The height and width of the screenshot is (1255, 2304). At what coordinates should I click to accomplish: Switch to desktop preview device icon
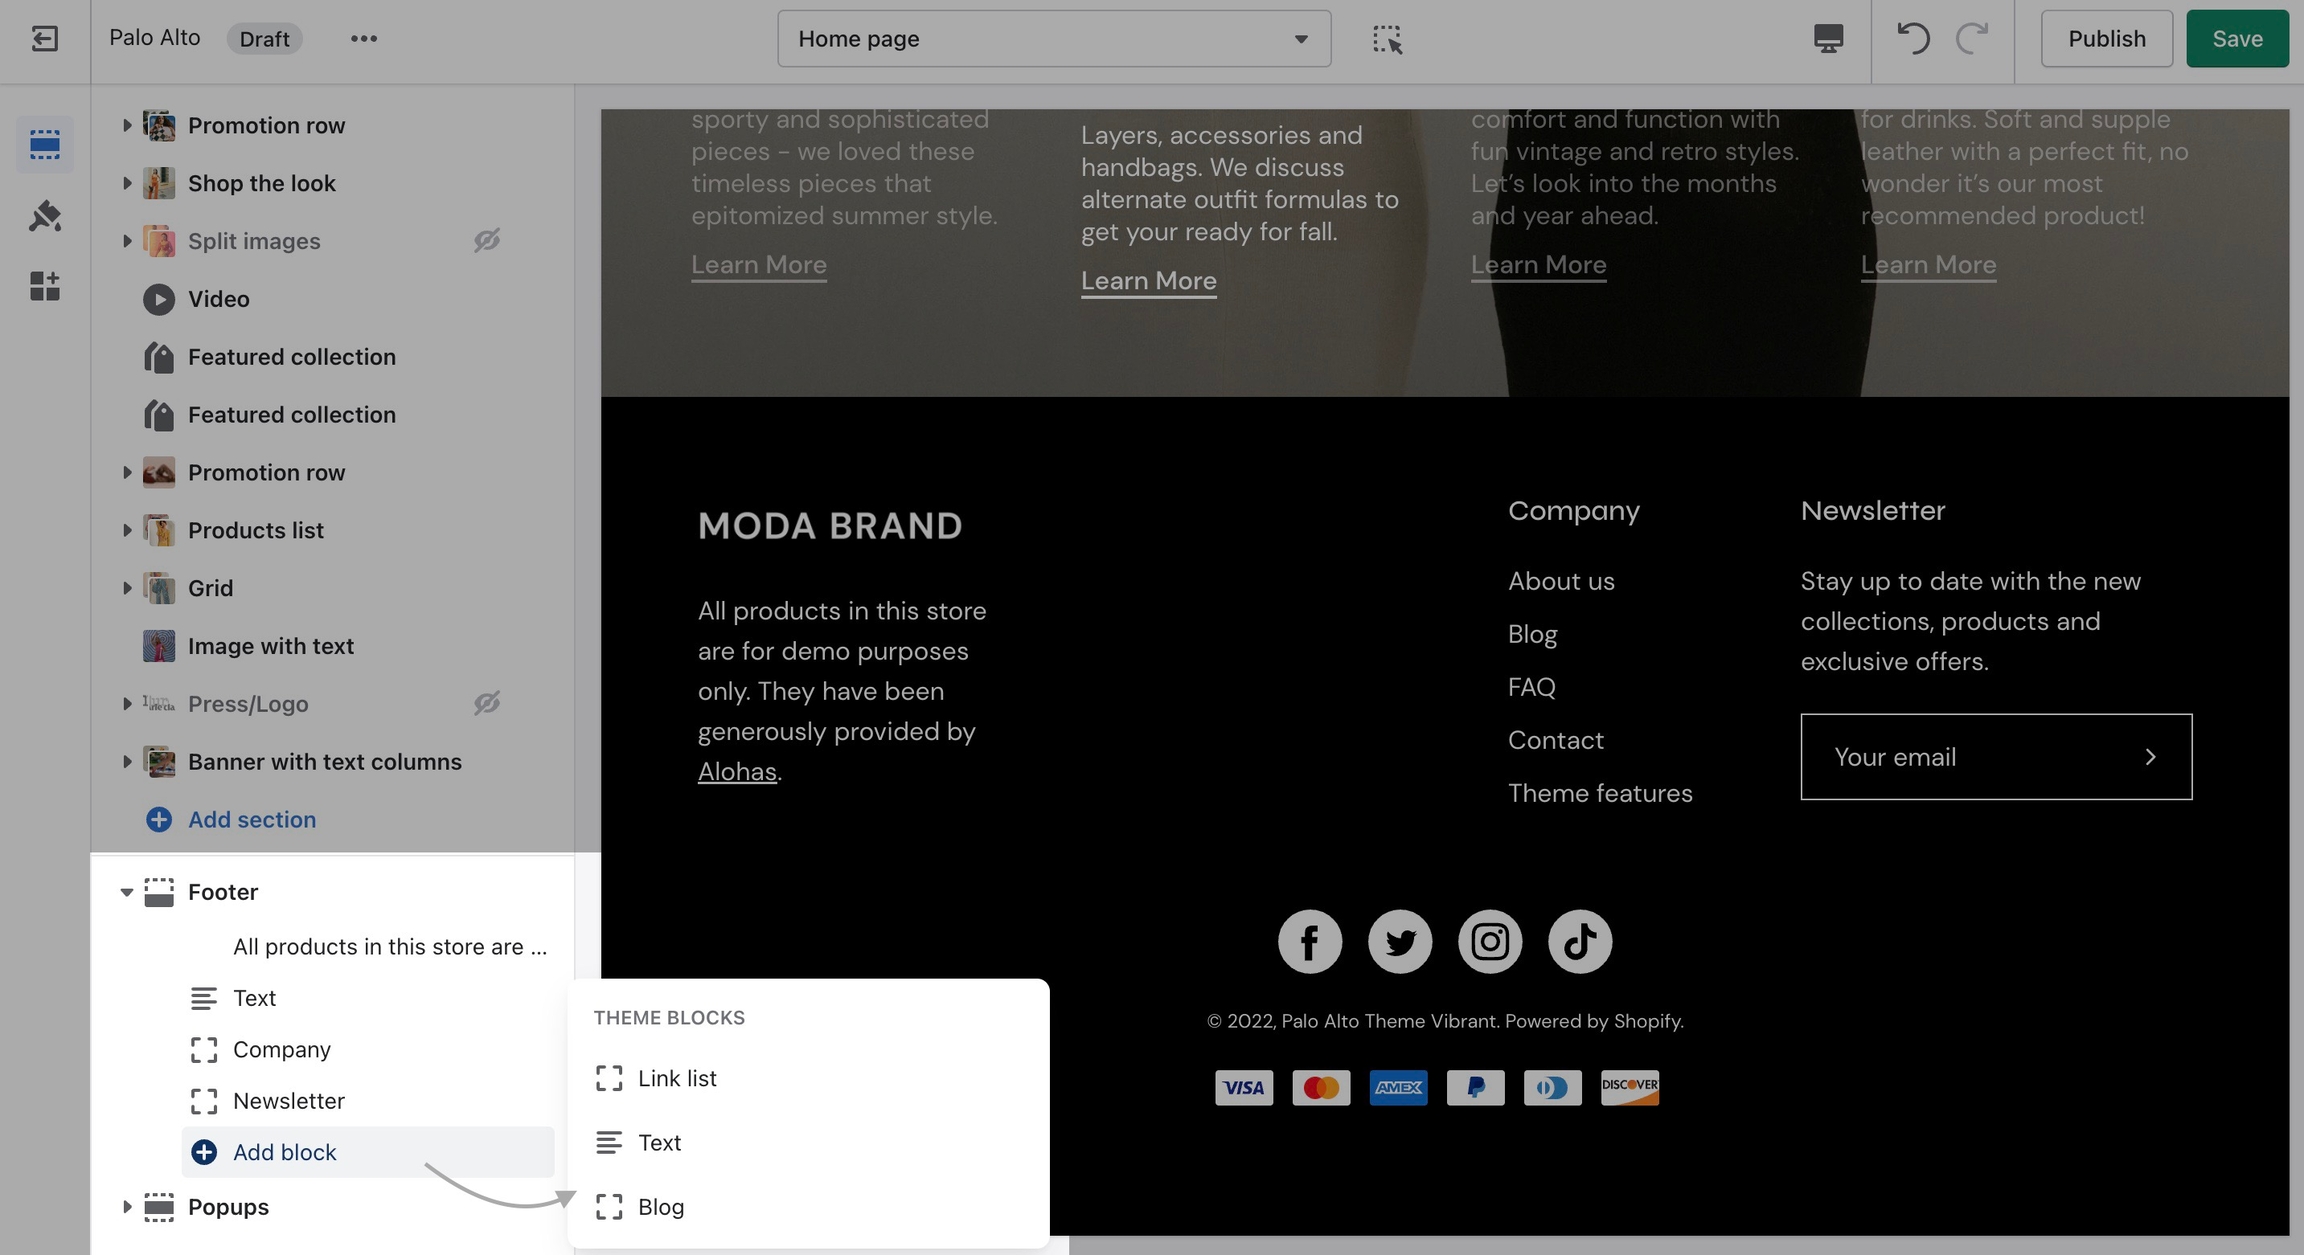tap(1828, 39)
